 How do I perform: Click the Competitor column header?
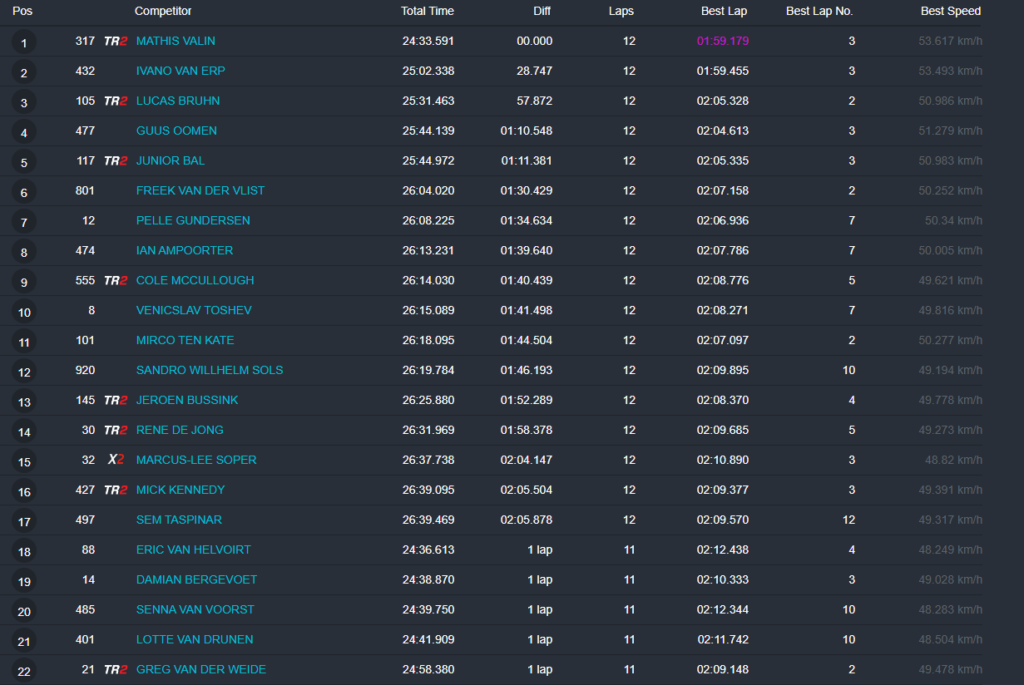pos(163,11)
